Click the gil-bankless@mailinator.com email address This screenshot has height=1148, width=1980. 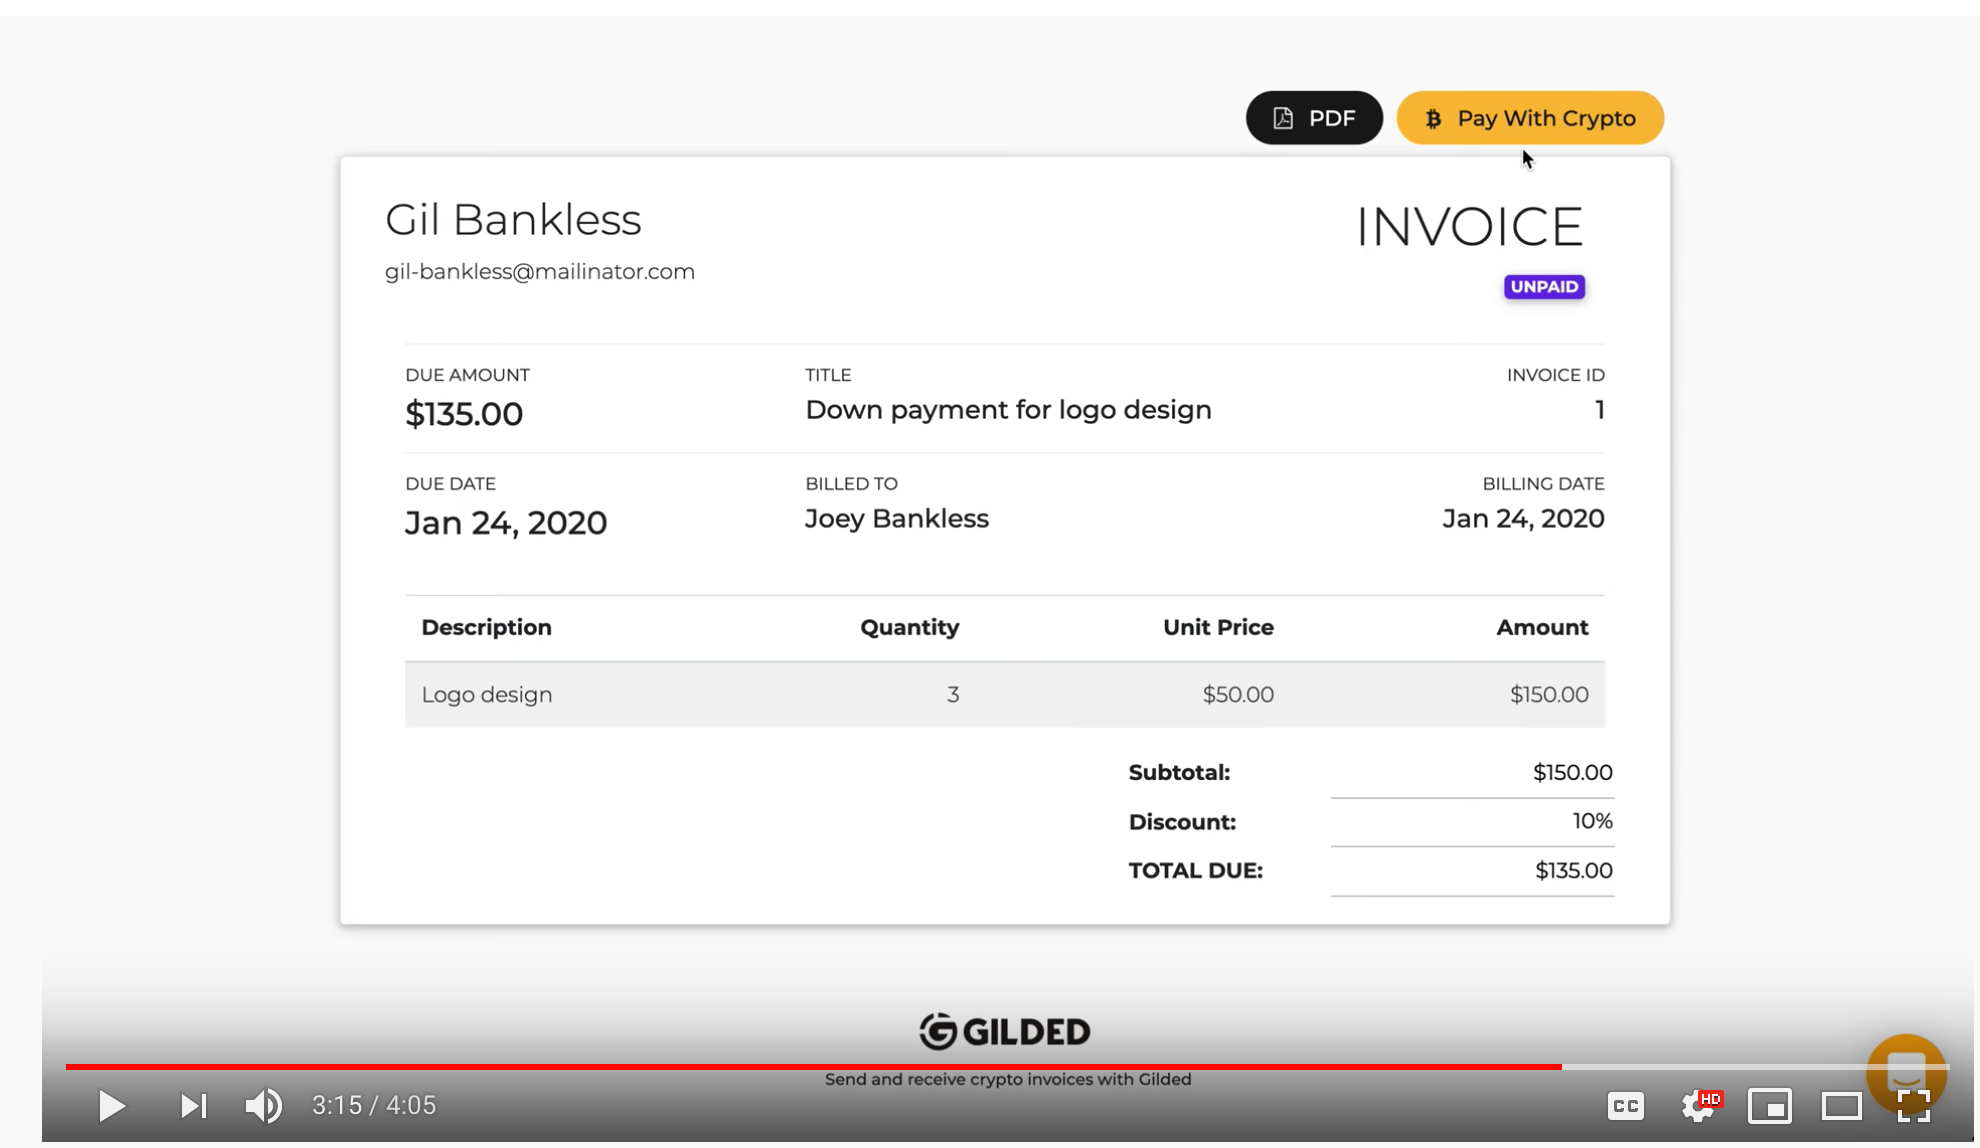(x=540, y=272)
